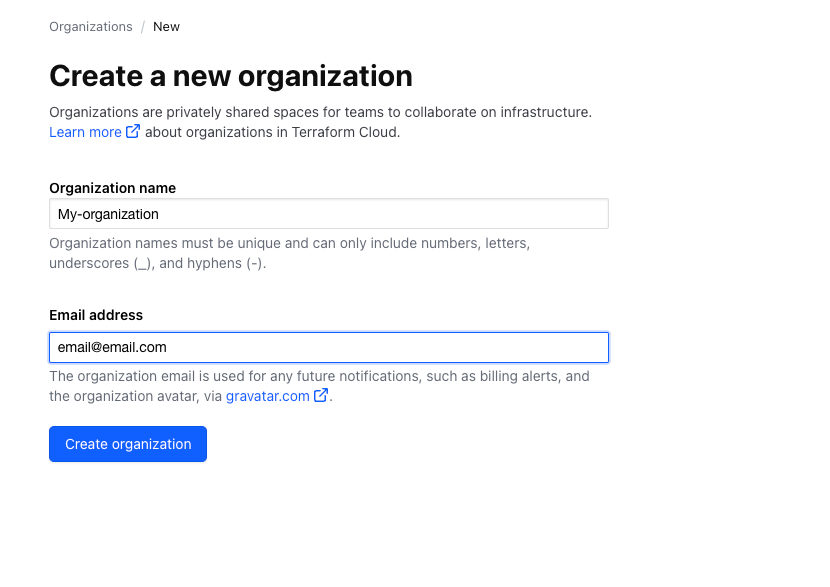Open the Learn more link
The image size is (830, 587).
[85, 132]
